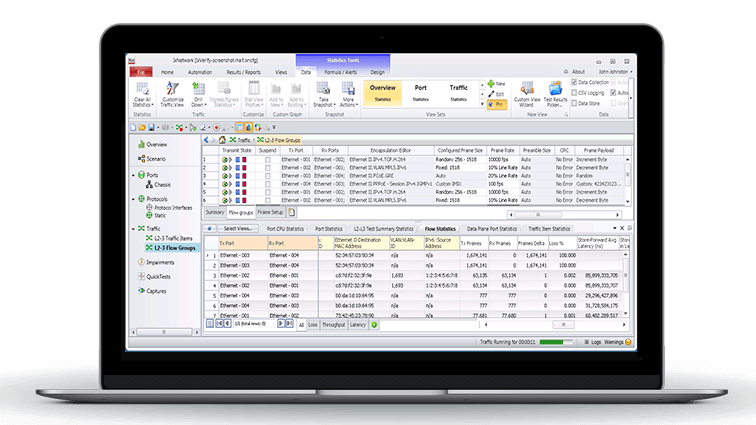
Task: Check the Suspend box in flow row 6
Action: (268, 200)
